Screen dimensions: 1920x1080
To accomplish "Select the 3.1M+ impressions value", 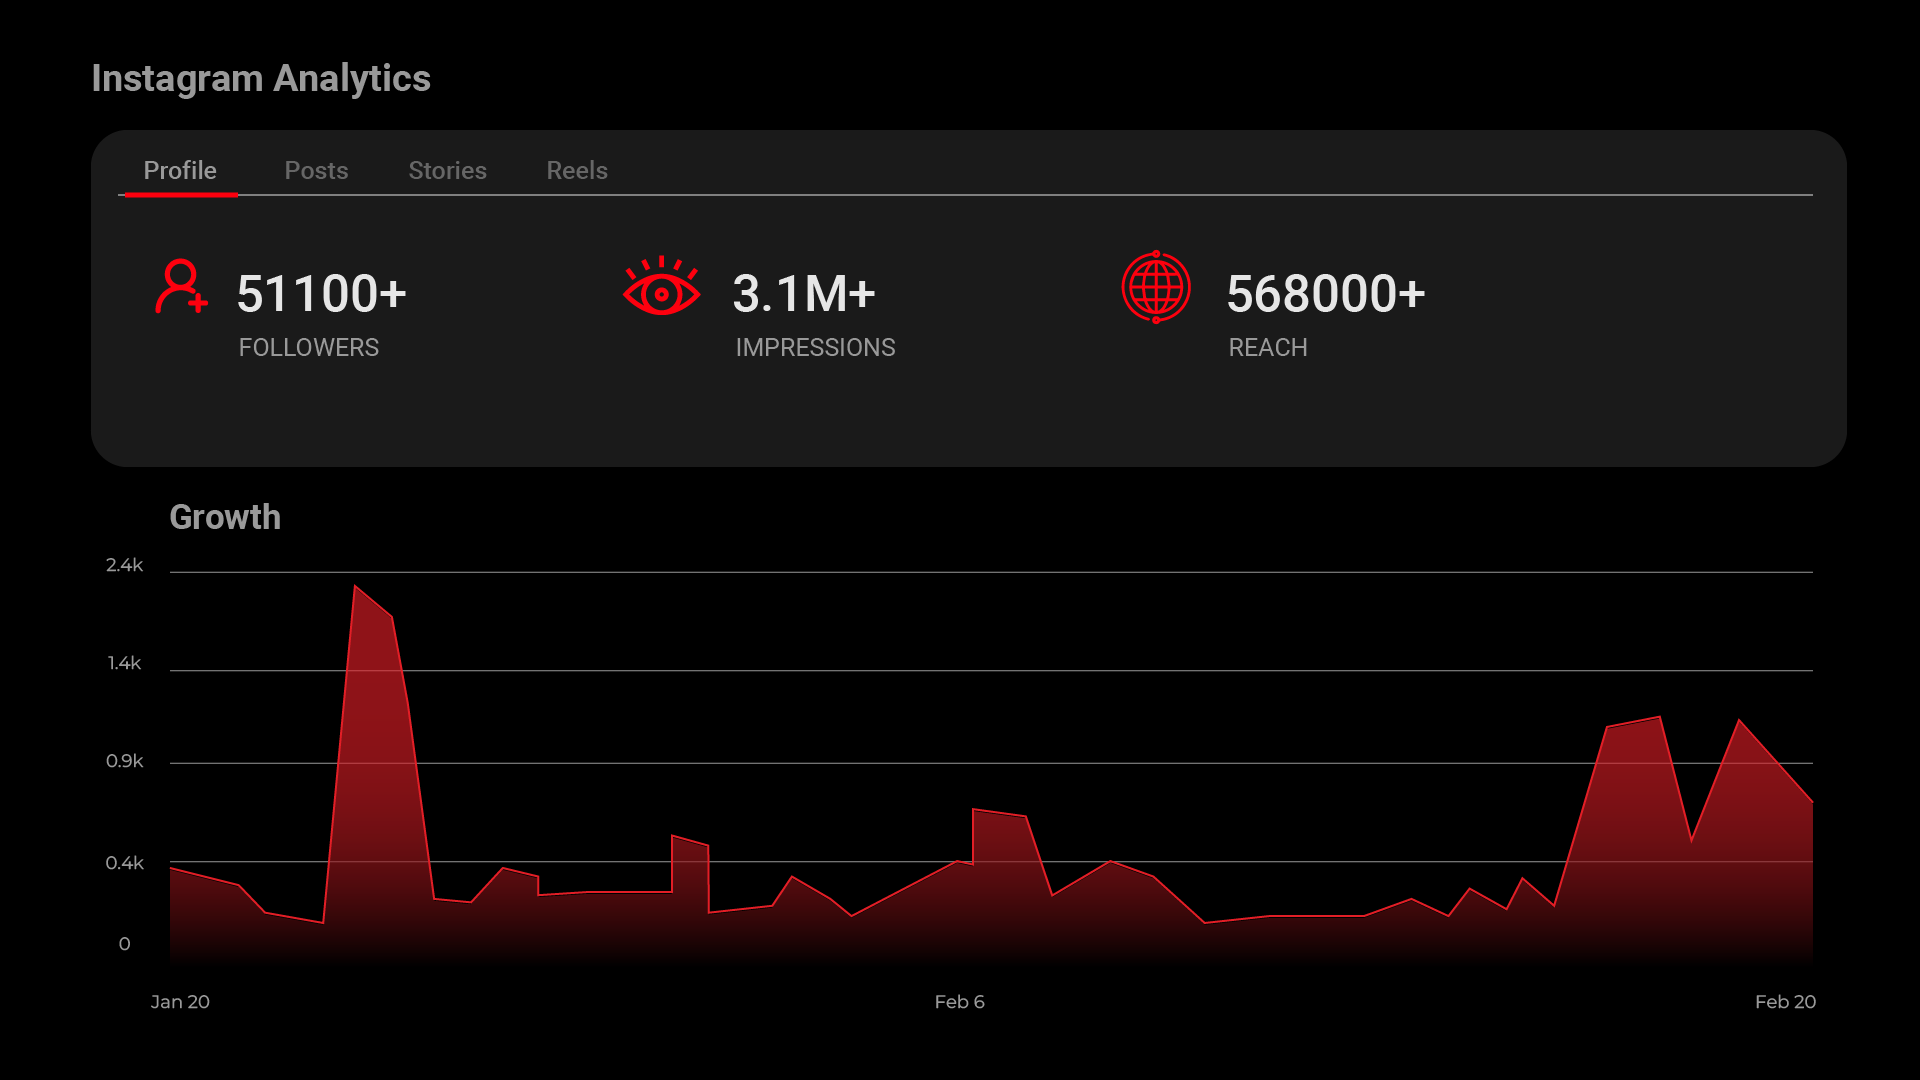I will (x=804, y=294).
